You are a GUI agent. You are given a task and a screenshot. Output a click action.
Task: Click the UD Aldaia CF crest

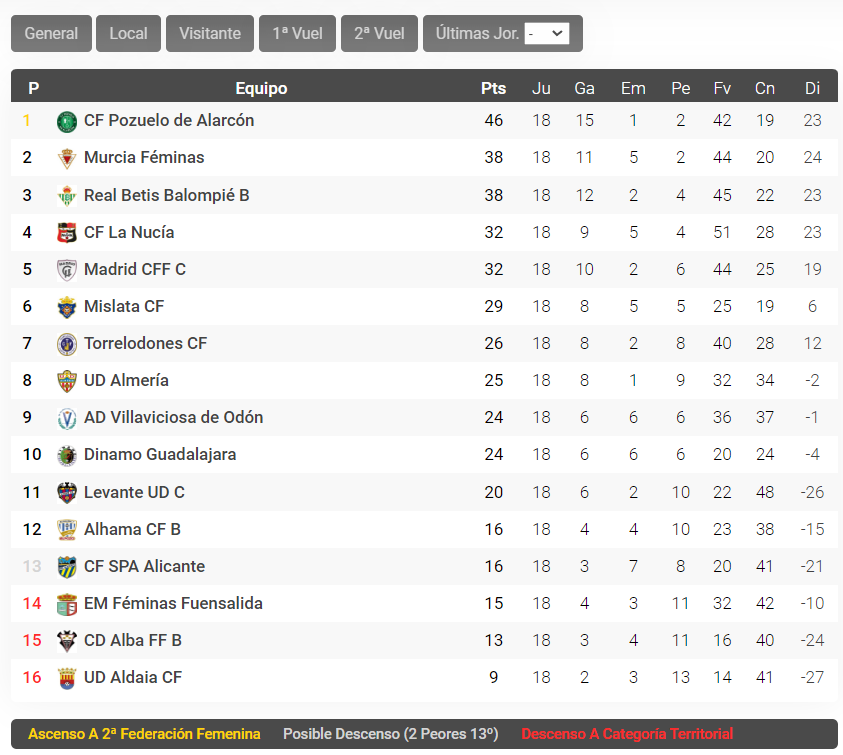point(67,678)
